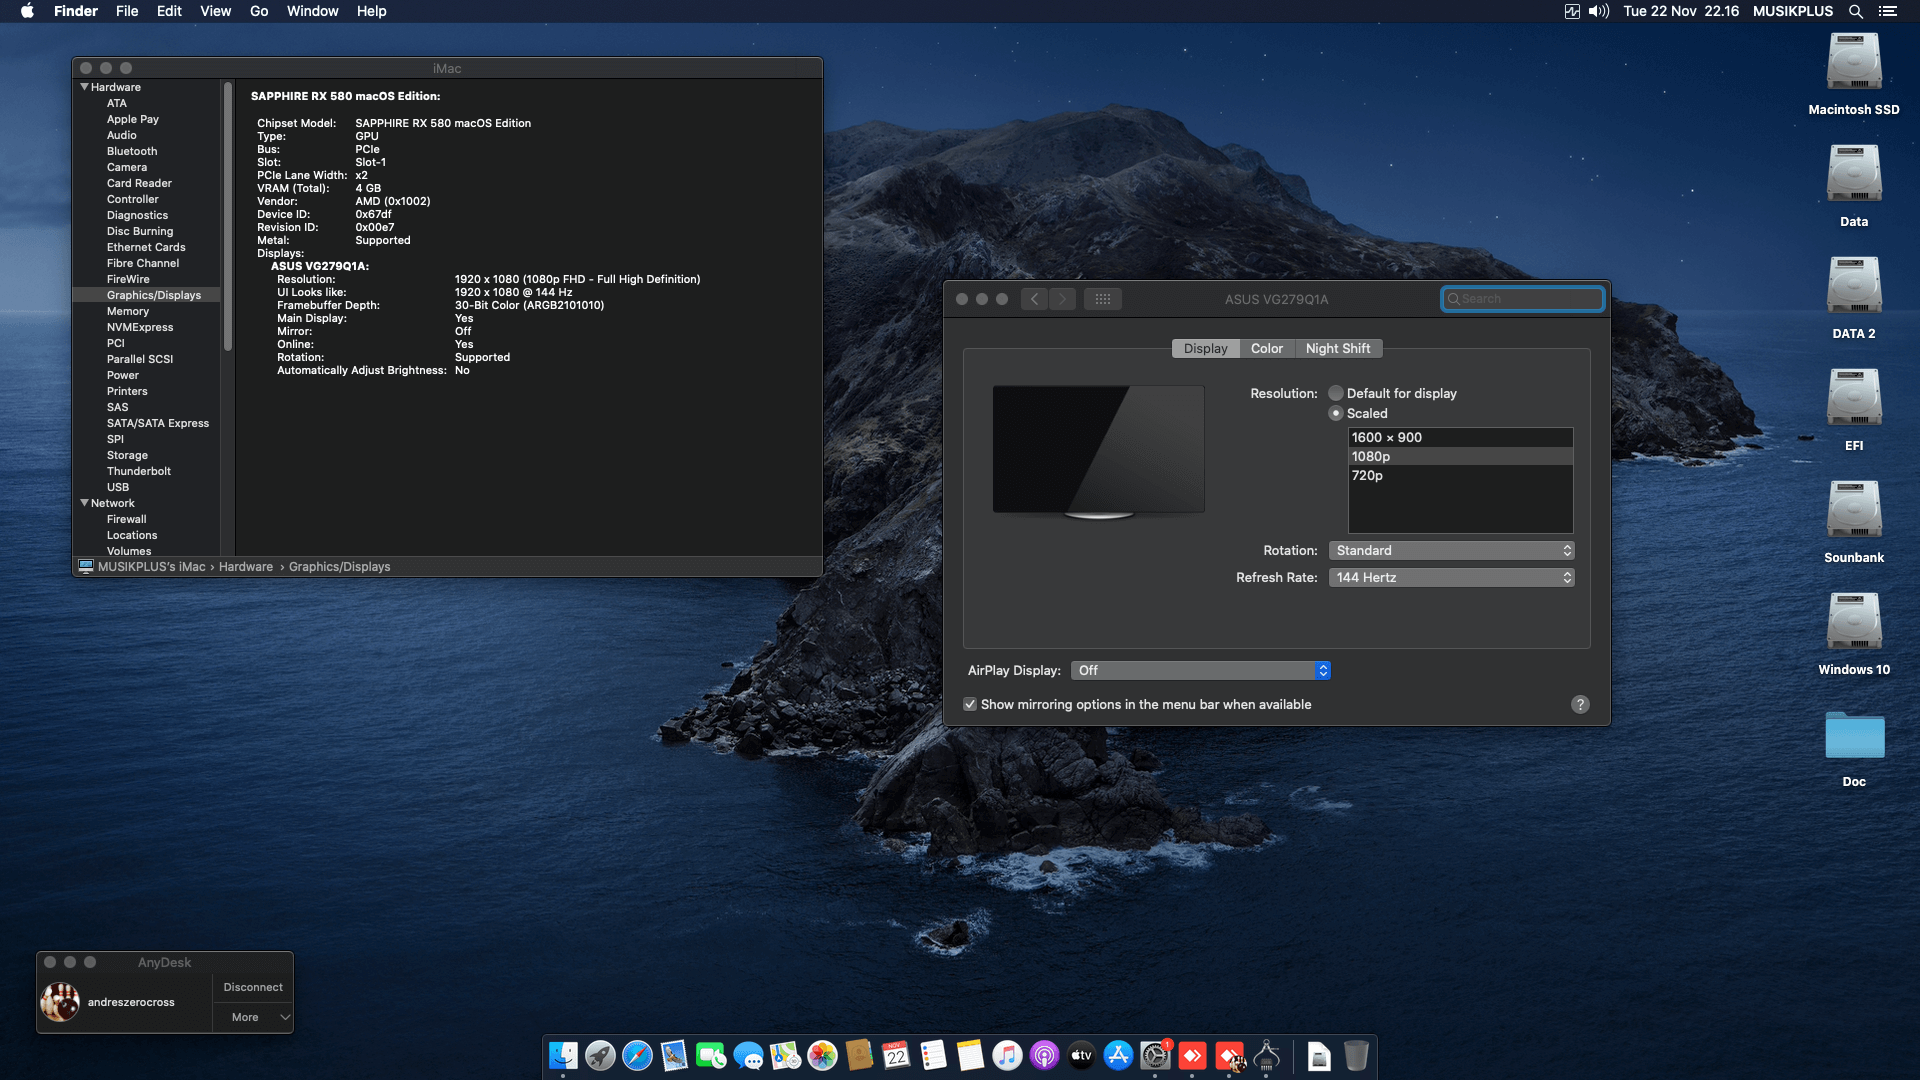Open Safari from the dock
Screen dimensions: 1920x1080
pos(637,1056)
